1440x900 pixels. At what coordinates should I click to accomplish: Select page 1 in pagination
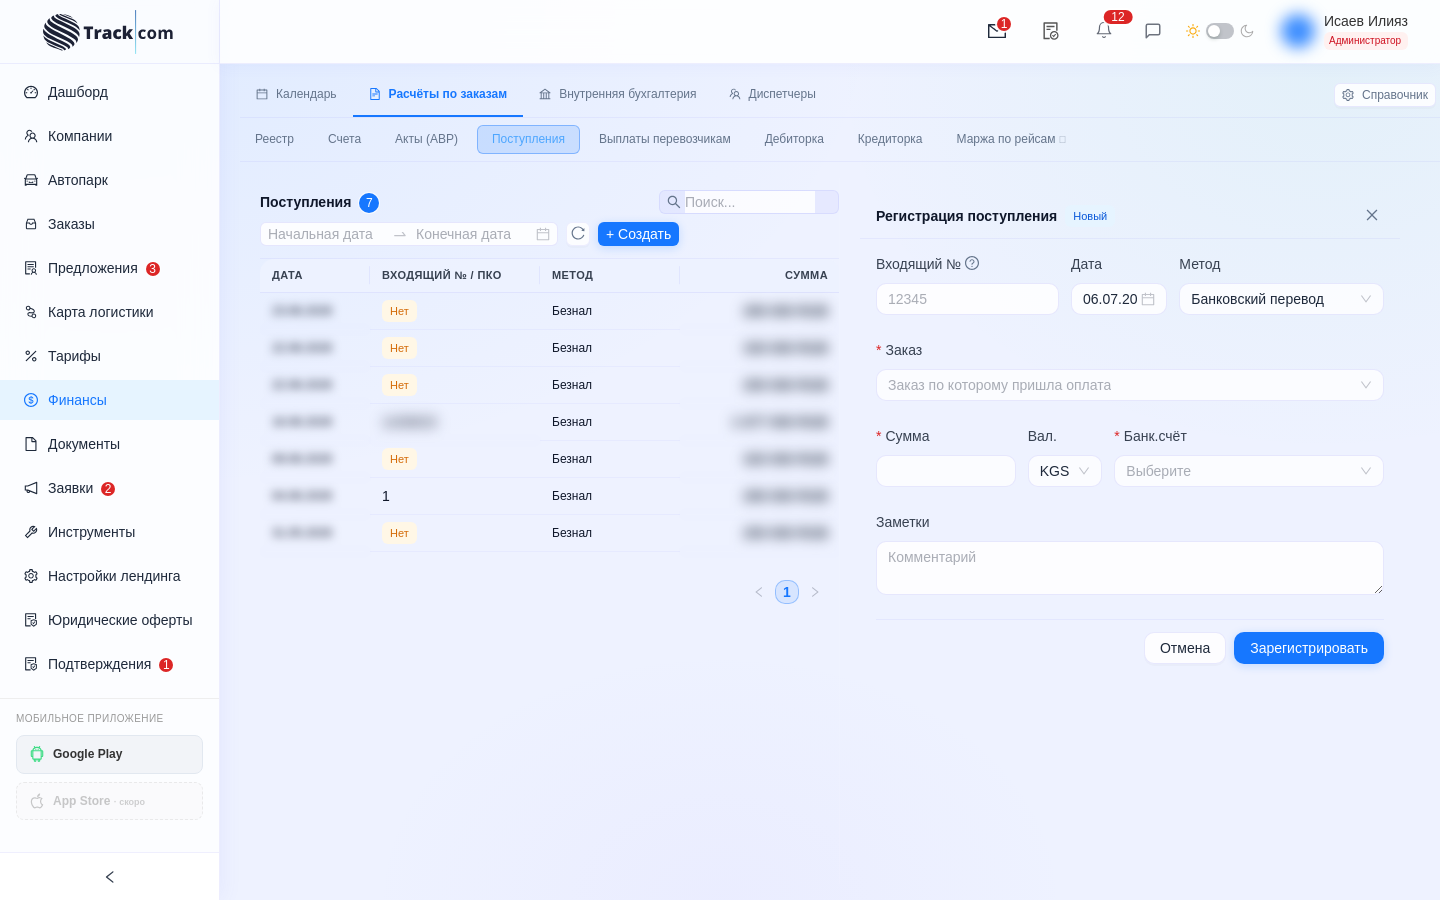(787, 592)
